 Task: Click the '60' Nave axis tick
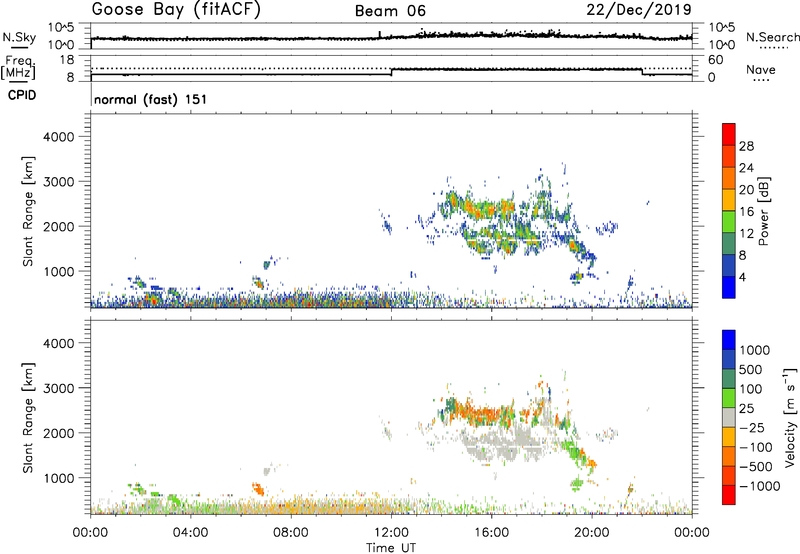715,60
